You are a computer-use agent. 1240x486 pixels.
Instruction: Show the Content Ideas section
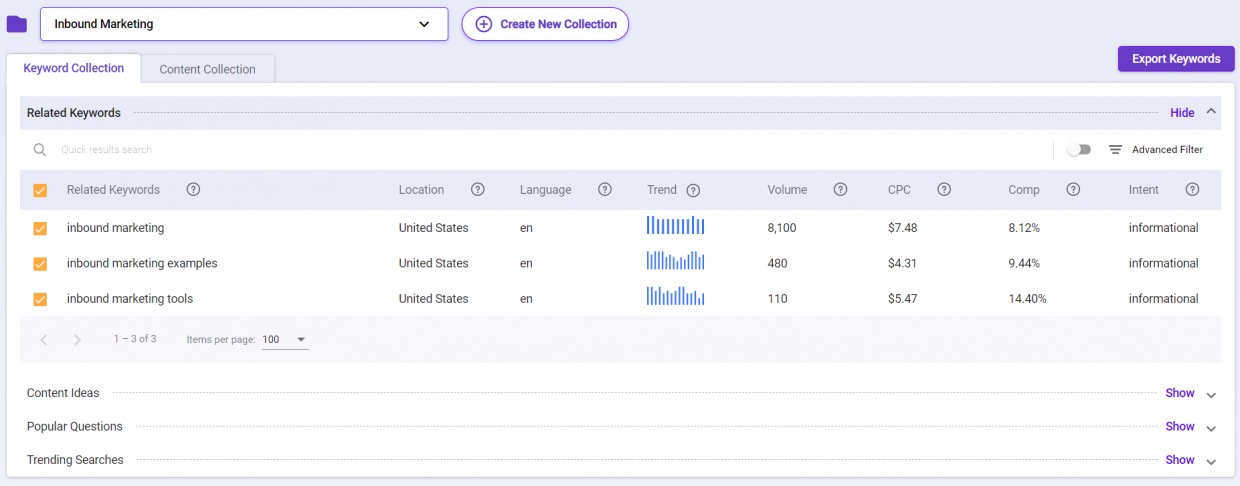click(1180, 393)
